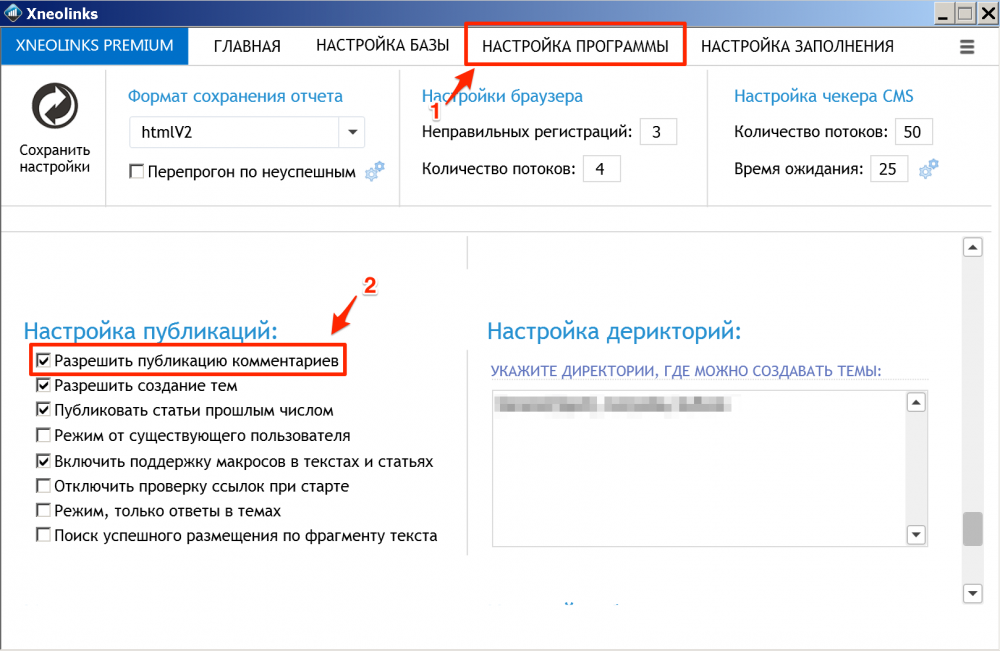Click main panel scrollbar down arrow
Image resolution: width=1000 pixels, height=651 pixels.
coord(973,593)
